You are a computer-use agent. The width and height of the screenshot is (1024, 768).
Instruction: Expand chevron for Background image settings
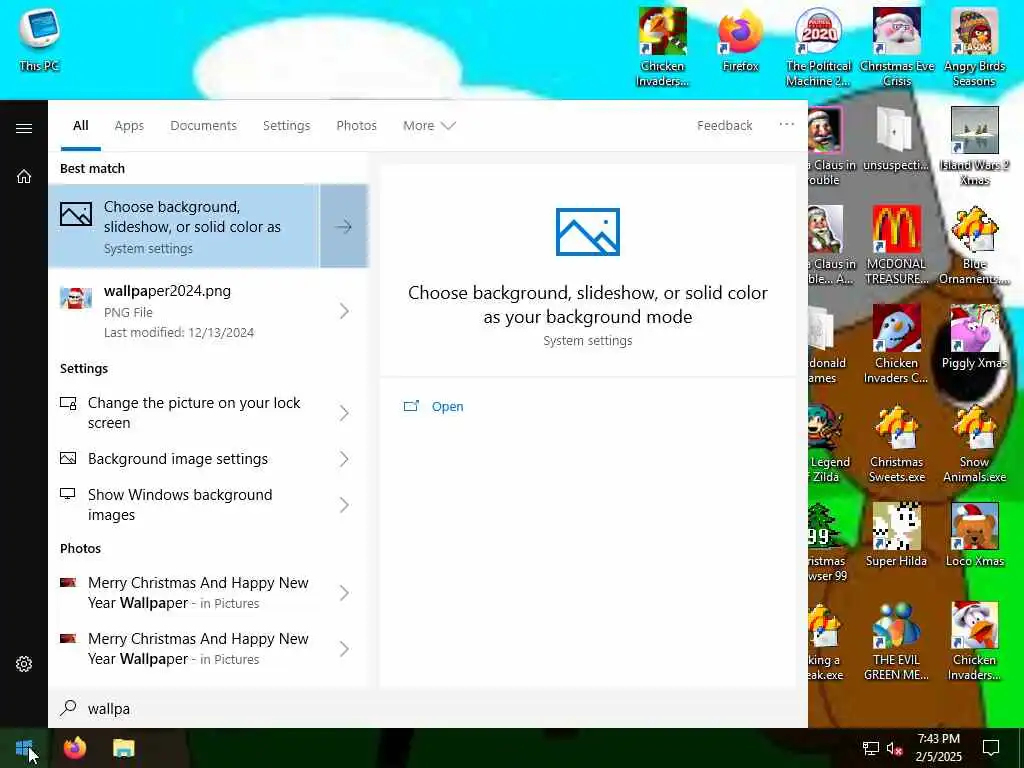[x=344, y=459]
